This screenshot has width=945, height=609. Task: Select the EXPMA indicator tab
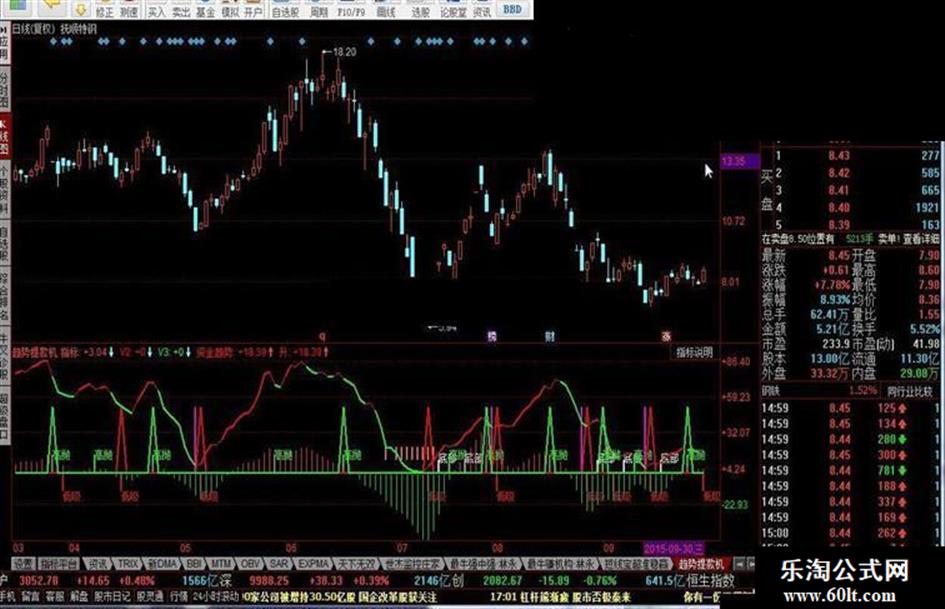[313, 564]
